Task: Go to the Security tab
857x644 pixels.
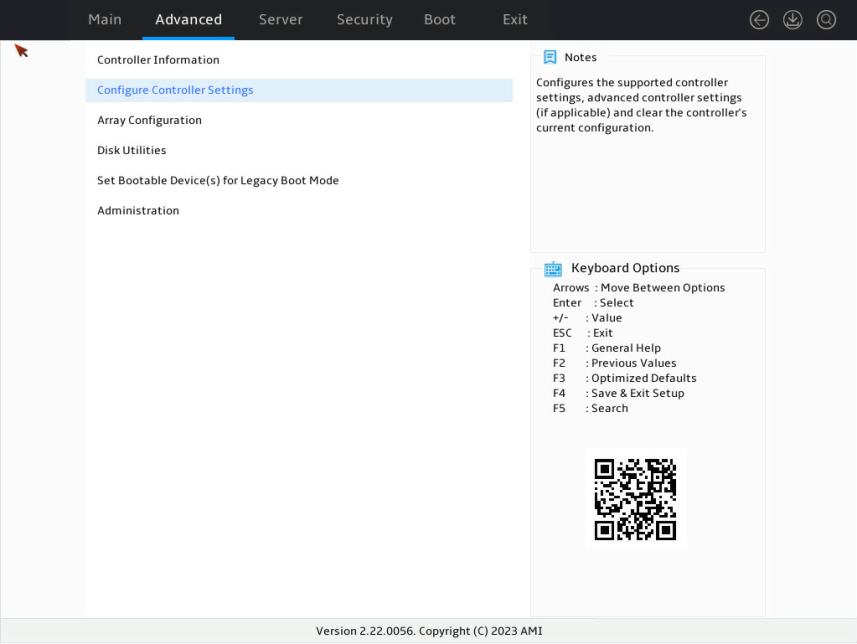Action: (365, 20)
